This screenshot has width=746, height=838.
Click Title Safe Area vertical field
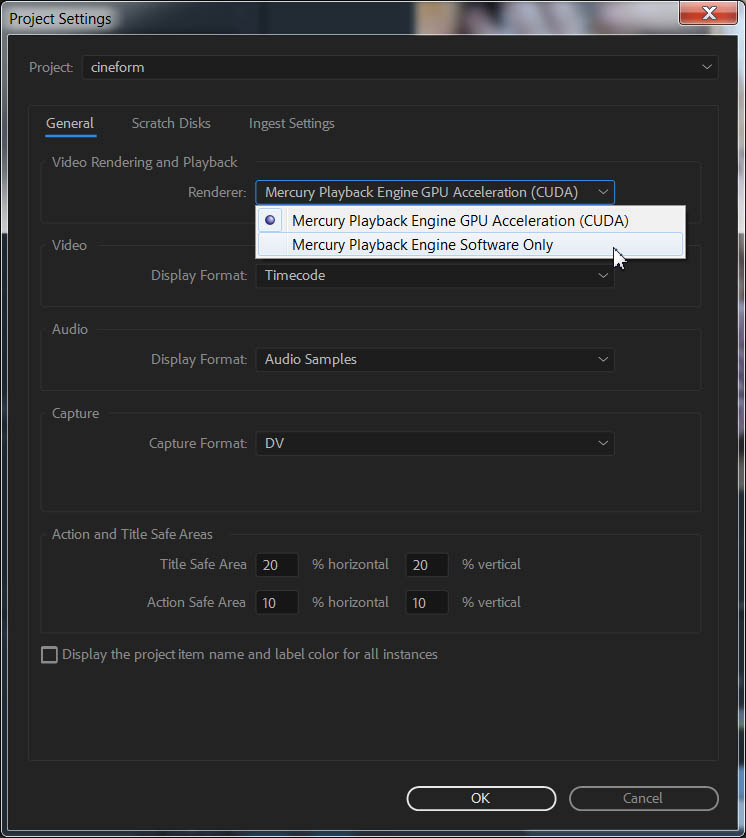pyautogui.click(x=426, y=565)
